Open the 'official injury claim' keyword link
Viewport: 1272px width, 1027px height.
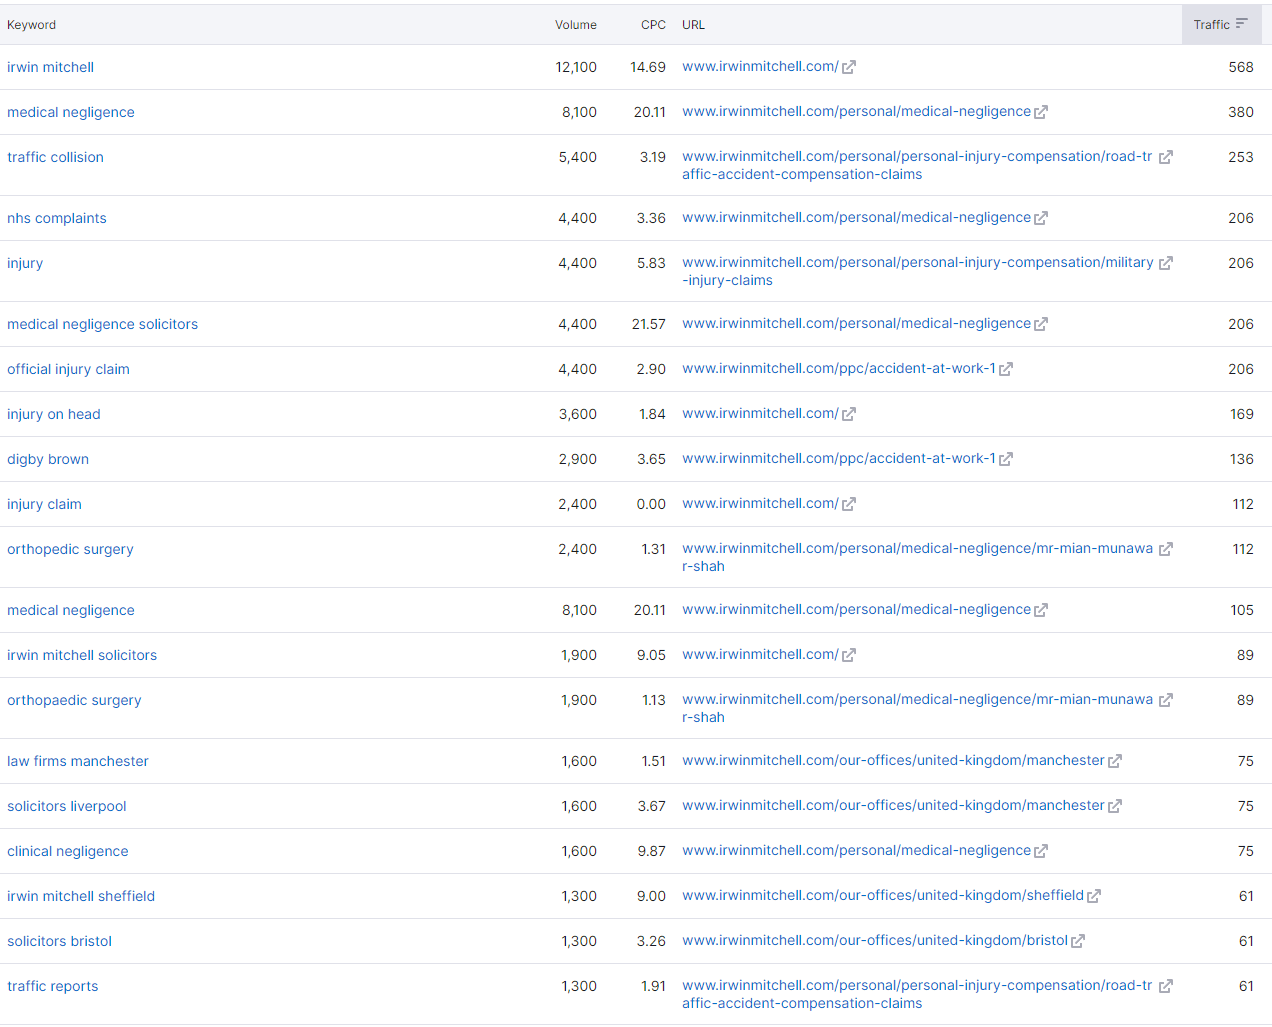(x=68, y=369)
